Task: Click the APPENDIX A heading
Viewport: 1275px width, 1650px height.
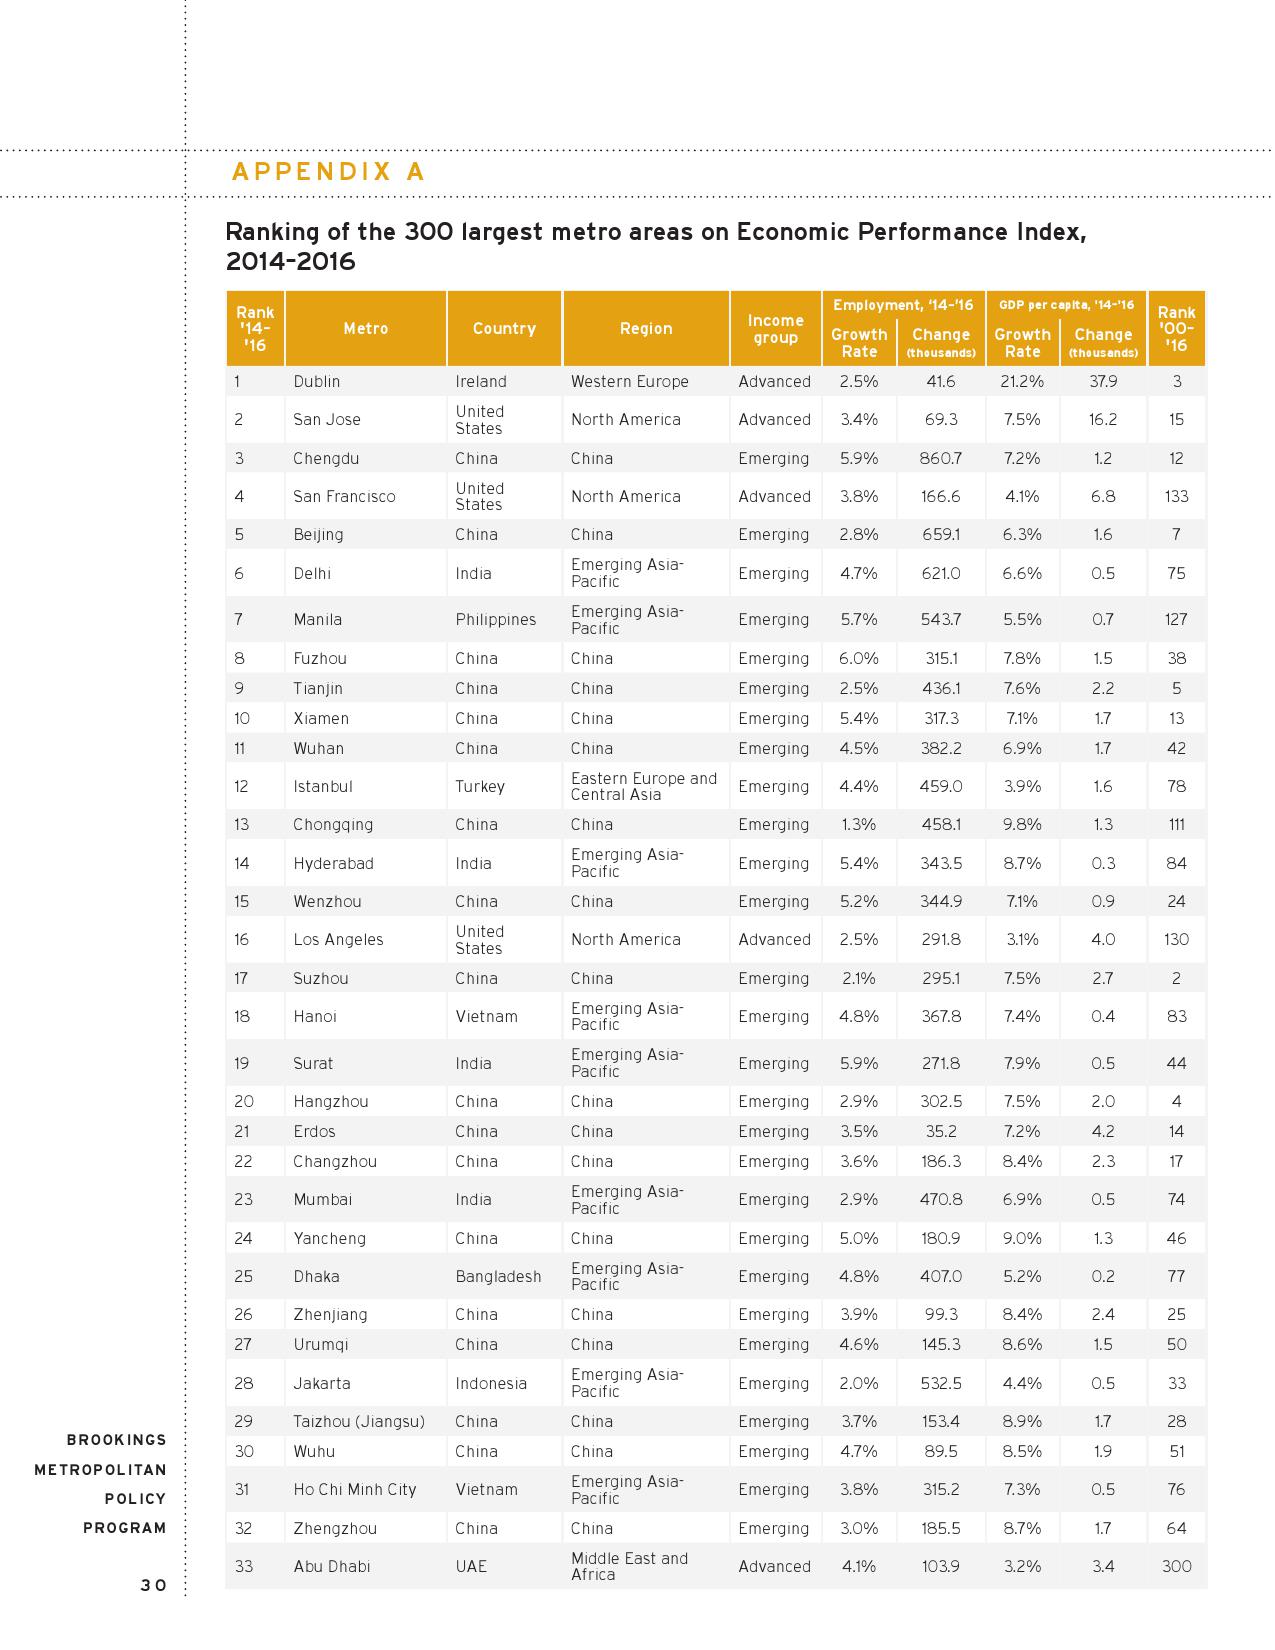Action: [x=328, y=172]
